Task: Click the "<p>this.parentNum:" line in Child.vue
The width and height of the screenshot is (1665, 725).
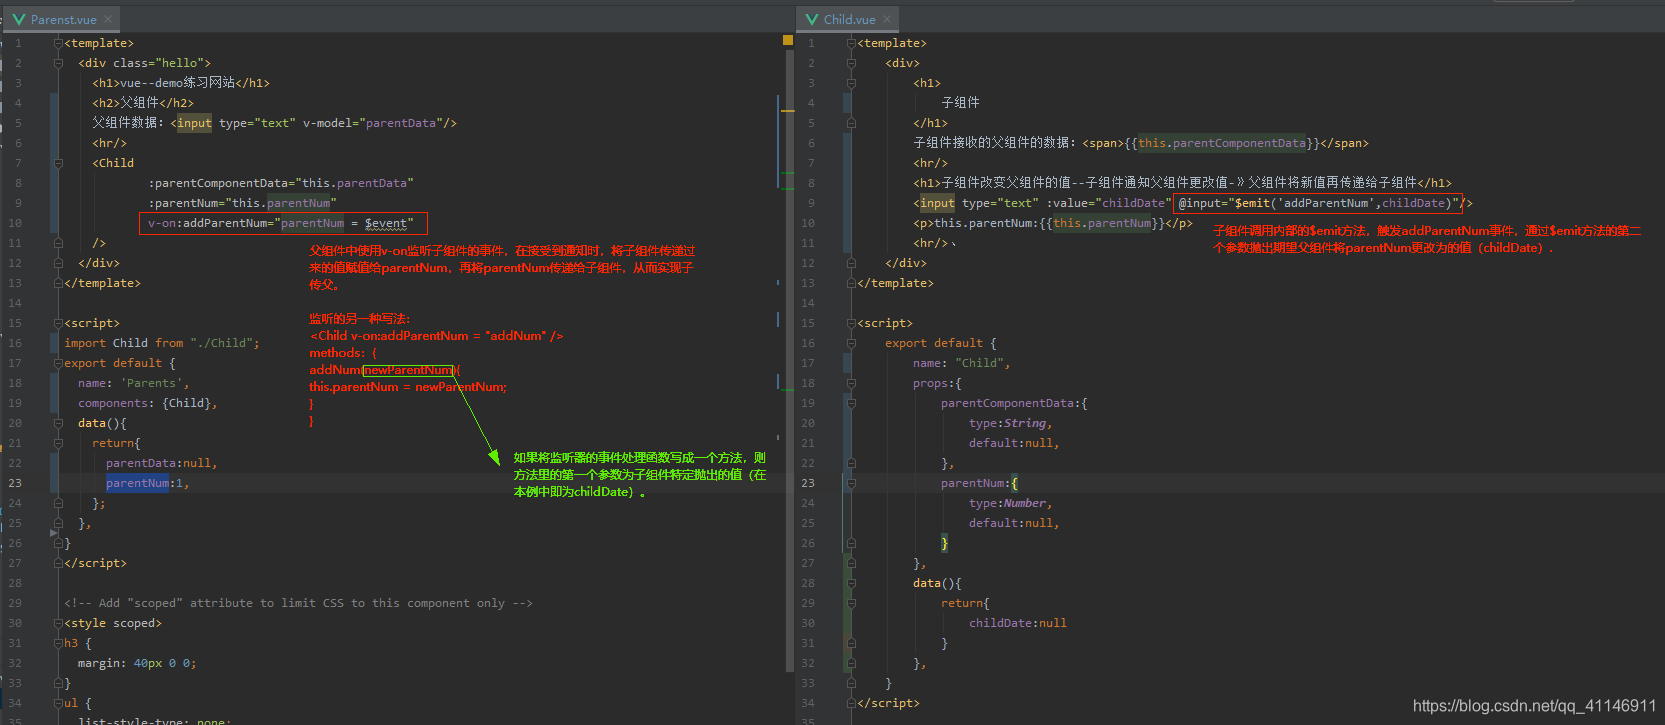Action: [1052, 223]
